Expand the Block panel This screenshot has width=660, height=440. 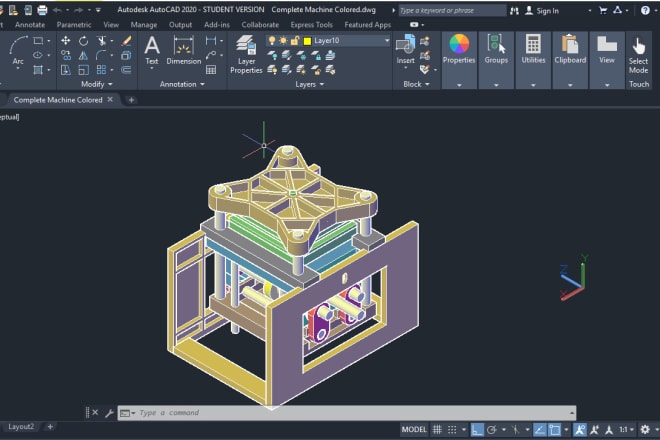coord(416,84)
